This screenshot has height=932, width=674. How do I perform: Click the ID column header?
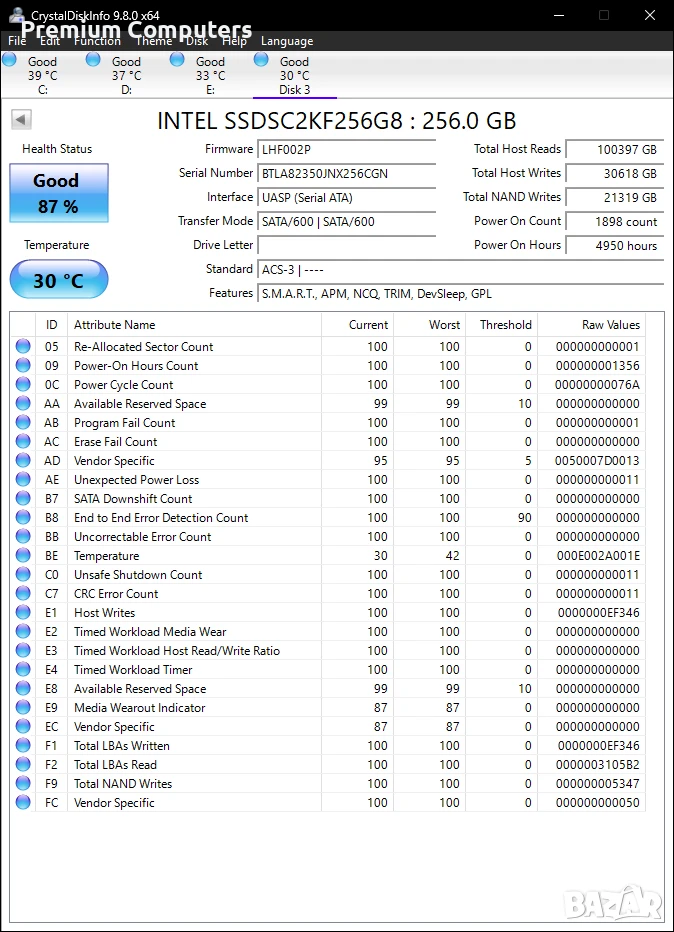pos(52,325)
